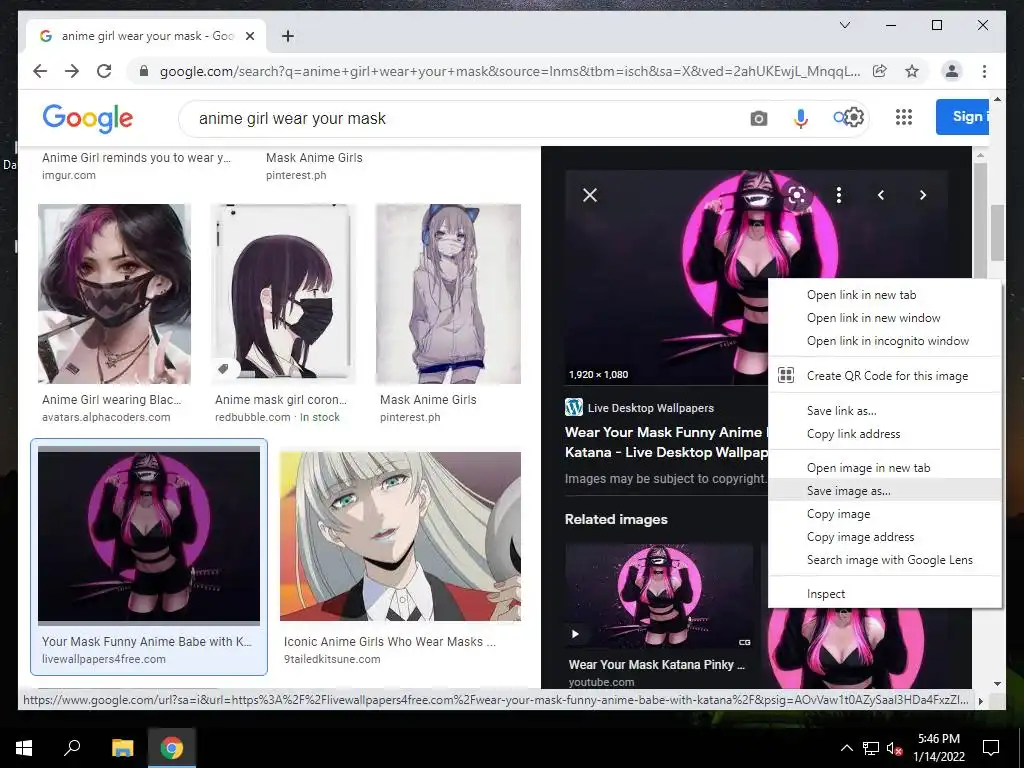Open the notification center icon

tap(991, 748)
